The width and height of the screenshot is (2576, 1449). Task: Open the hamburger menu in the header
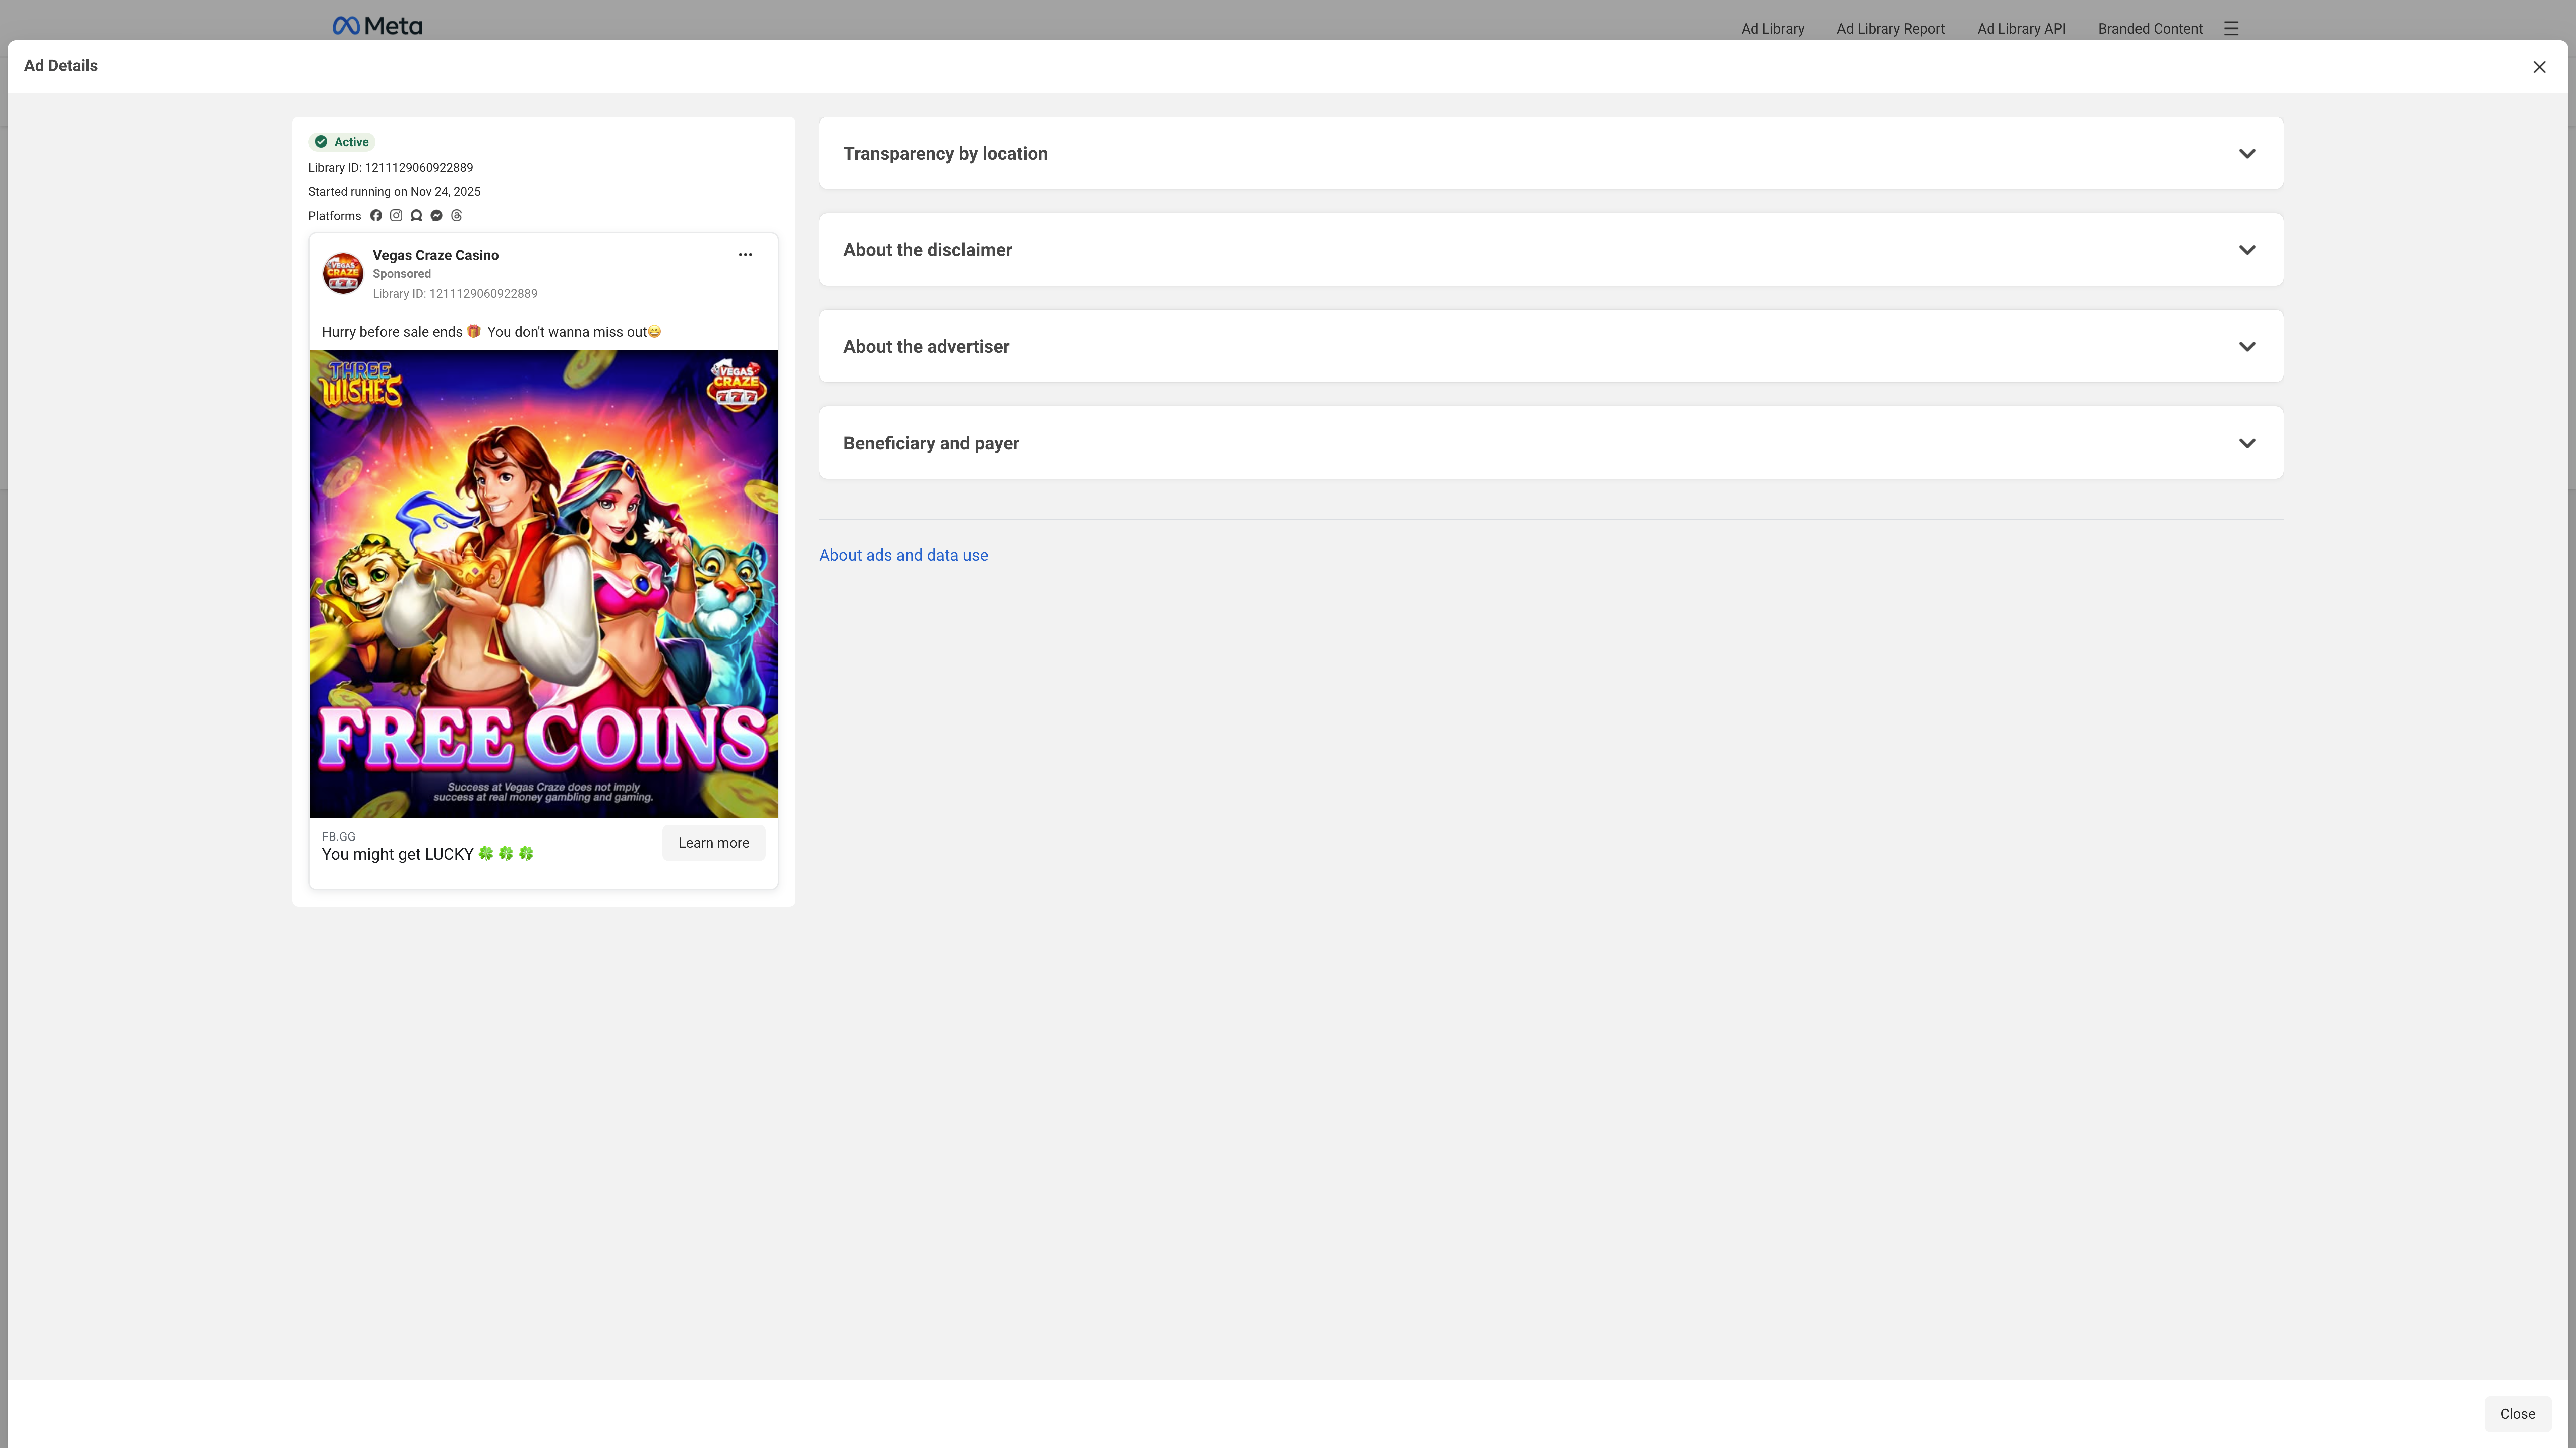click(x=2231, y=29)
